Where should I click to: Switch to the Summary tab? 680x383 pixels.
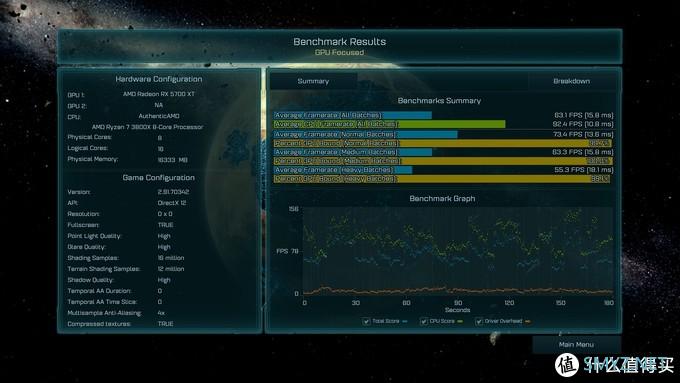click(313, 81)
